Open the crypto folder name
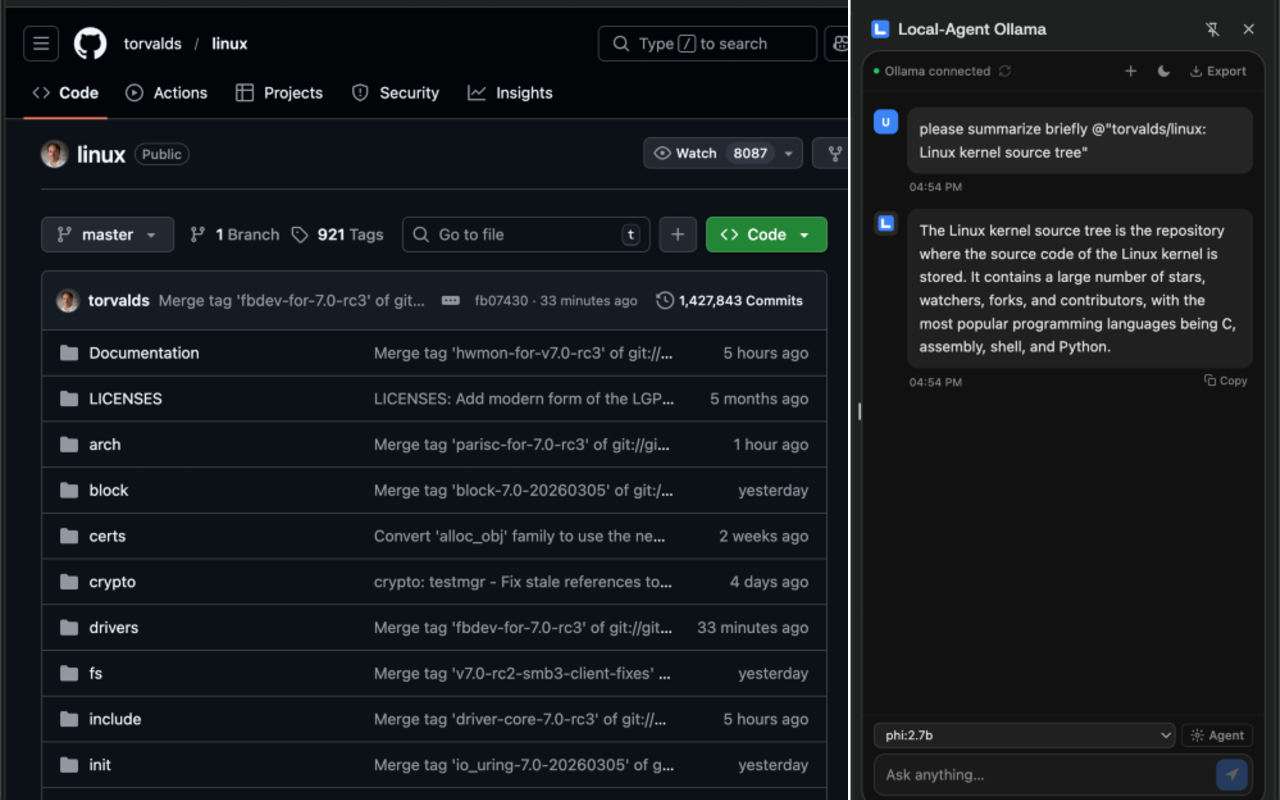The width and height of the screenshot is (1280, 800). 112,582
